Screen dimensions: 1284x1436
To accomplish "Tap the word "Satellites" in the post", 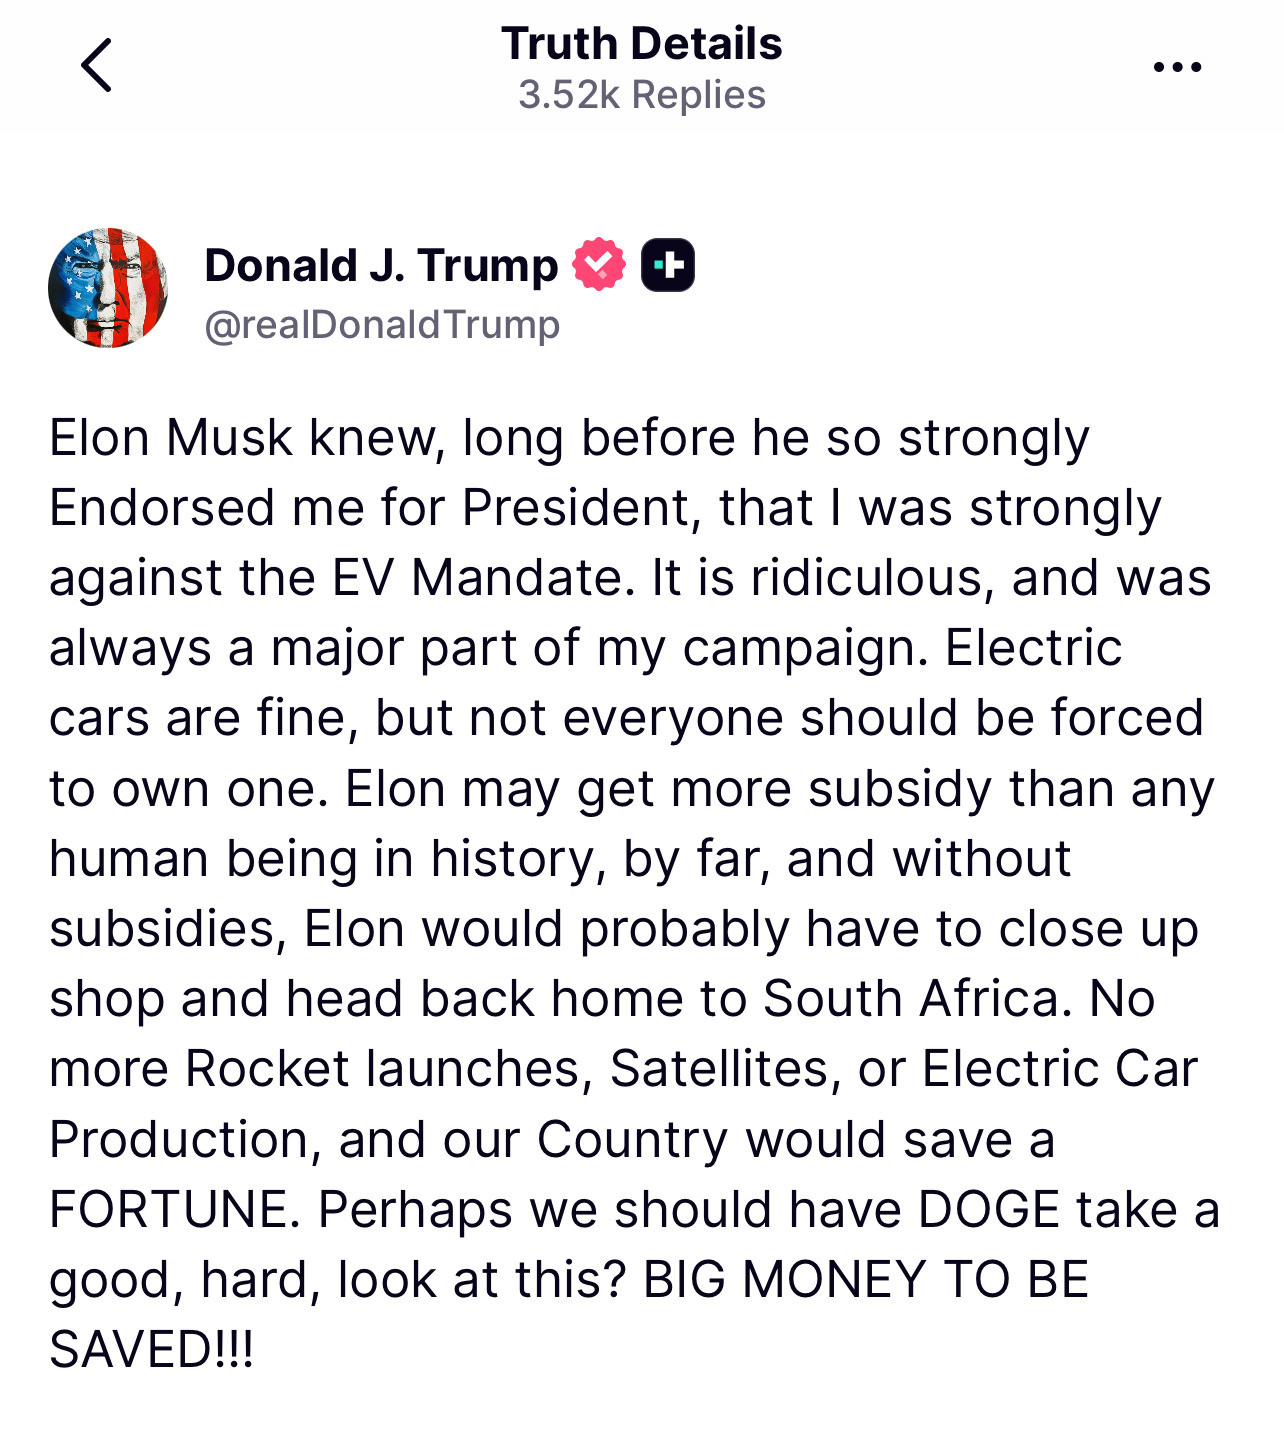I will [719, 1068].
